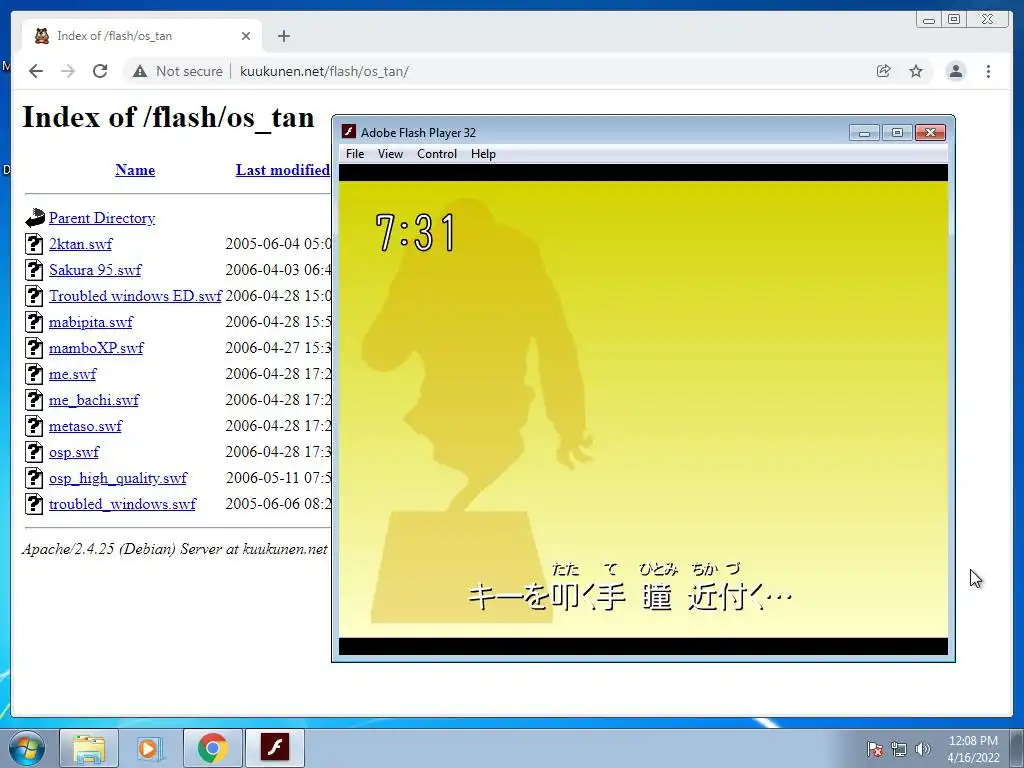Screen dimensions: 1024x768
Task: Click the Chrome back arrow
Action: (x=36, y=71)
